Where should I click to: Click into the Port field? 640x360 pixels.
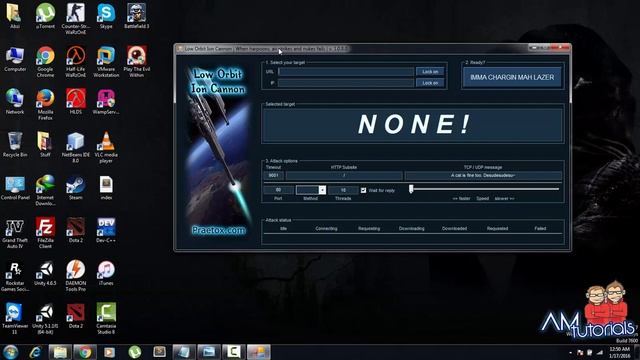[278, 190]
